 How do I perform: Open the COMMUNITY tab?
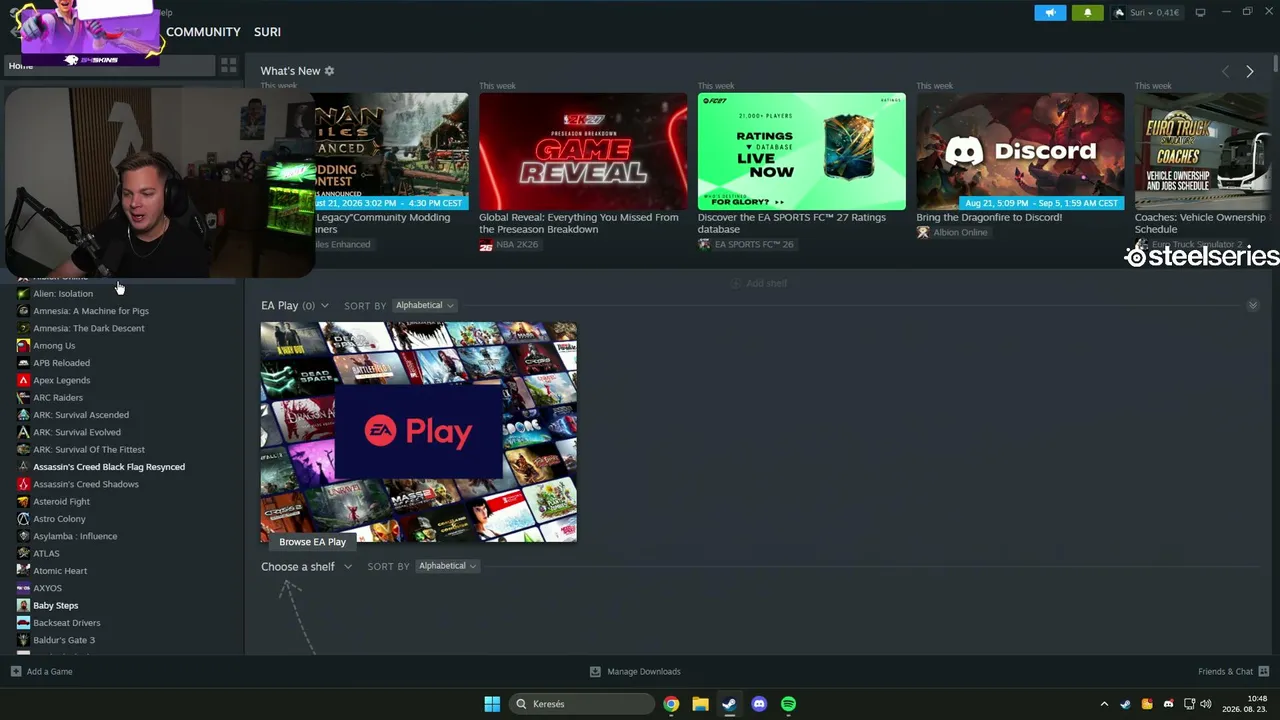pos(203,32)
